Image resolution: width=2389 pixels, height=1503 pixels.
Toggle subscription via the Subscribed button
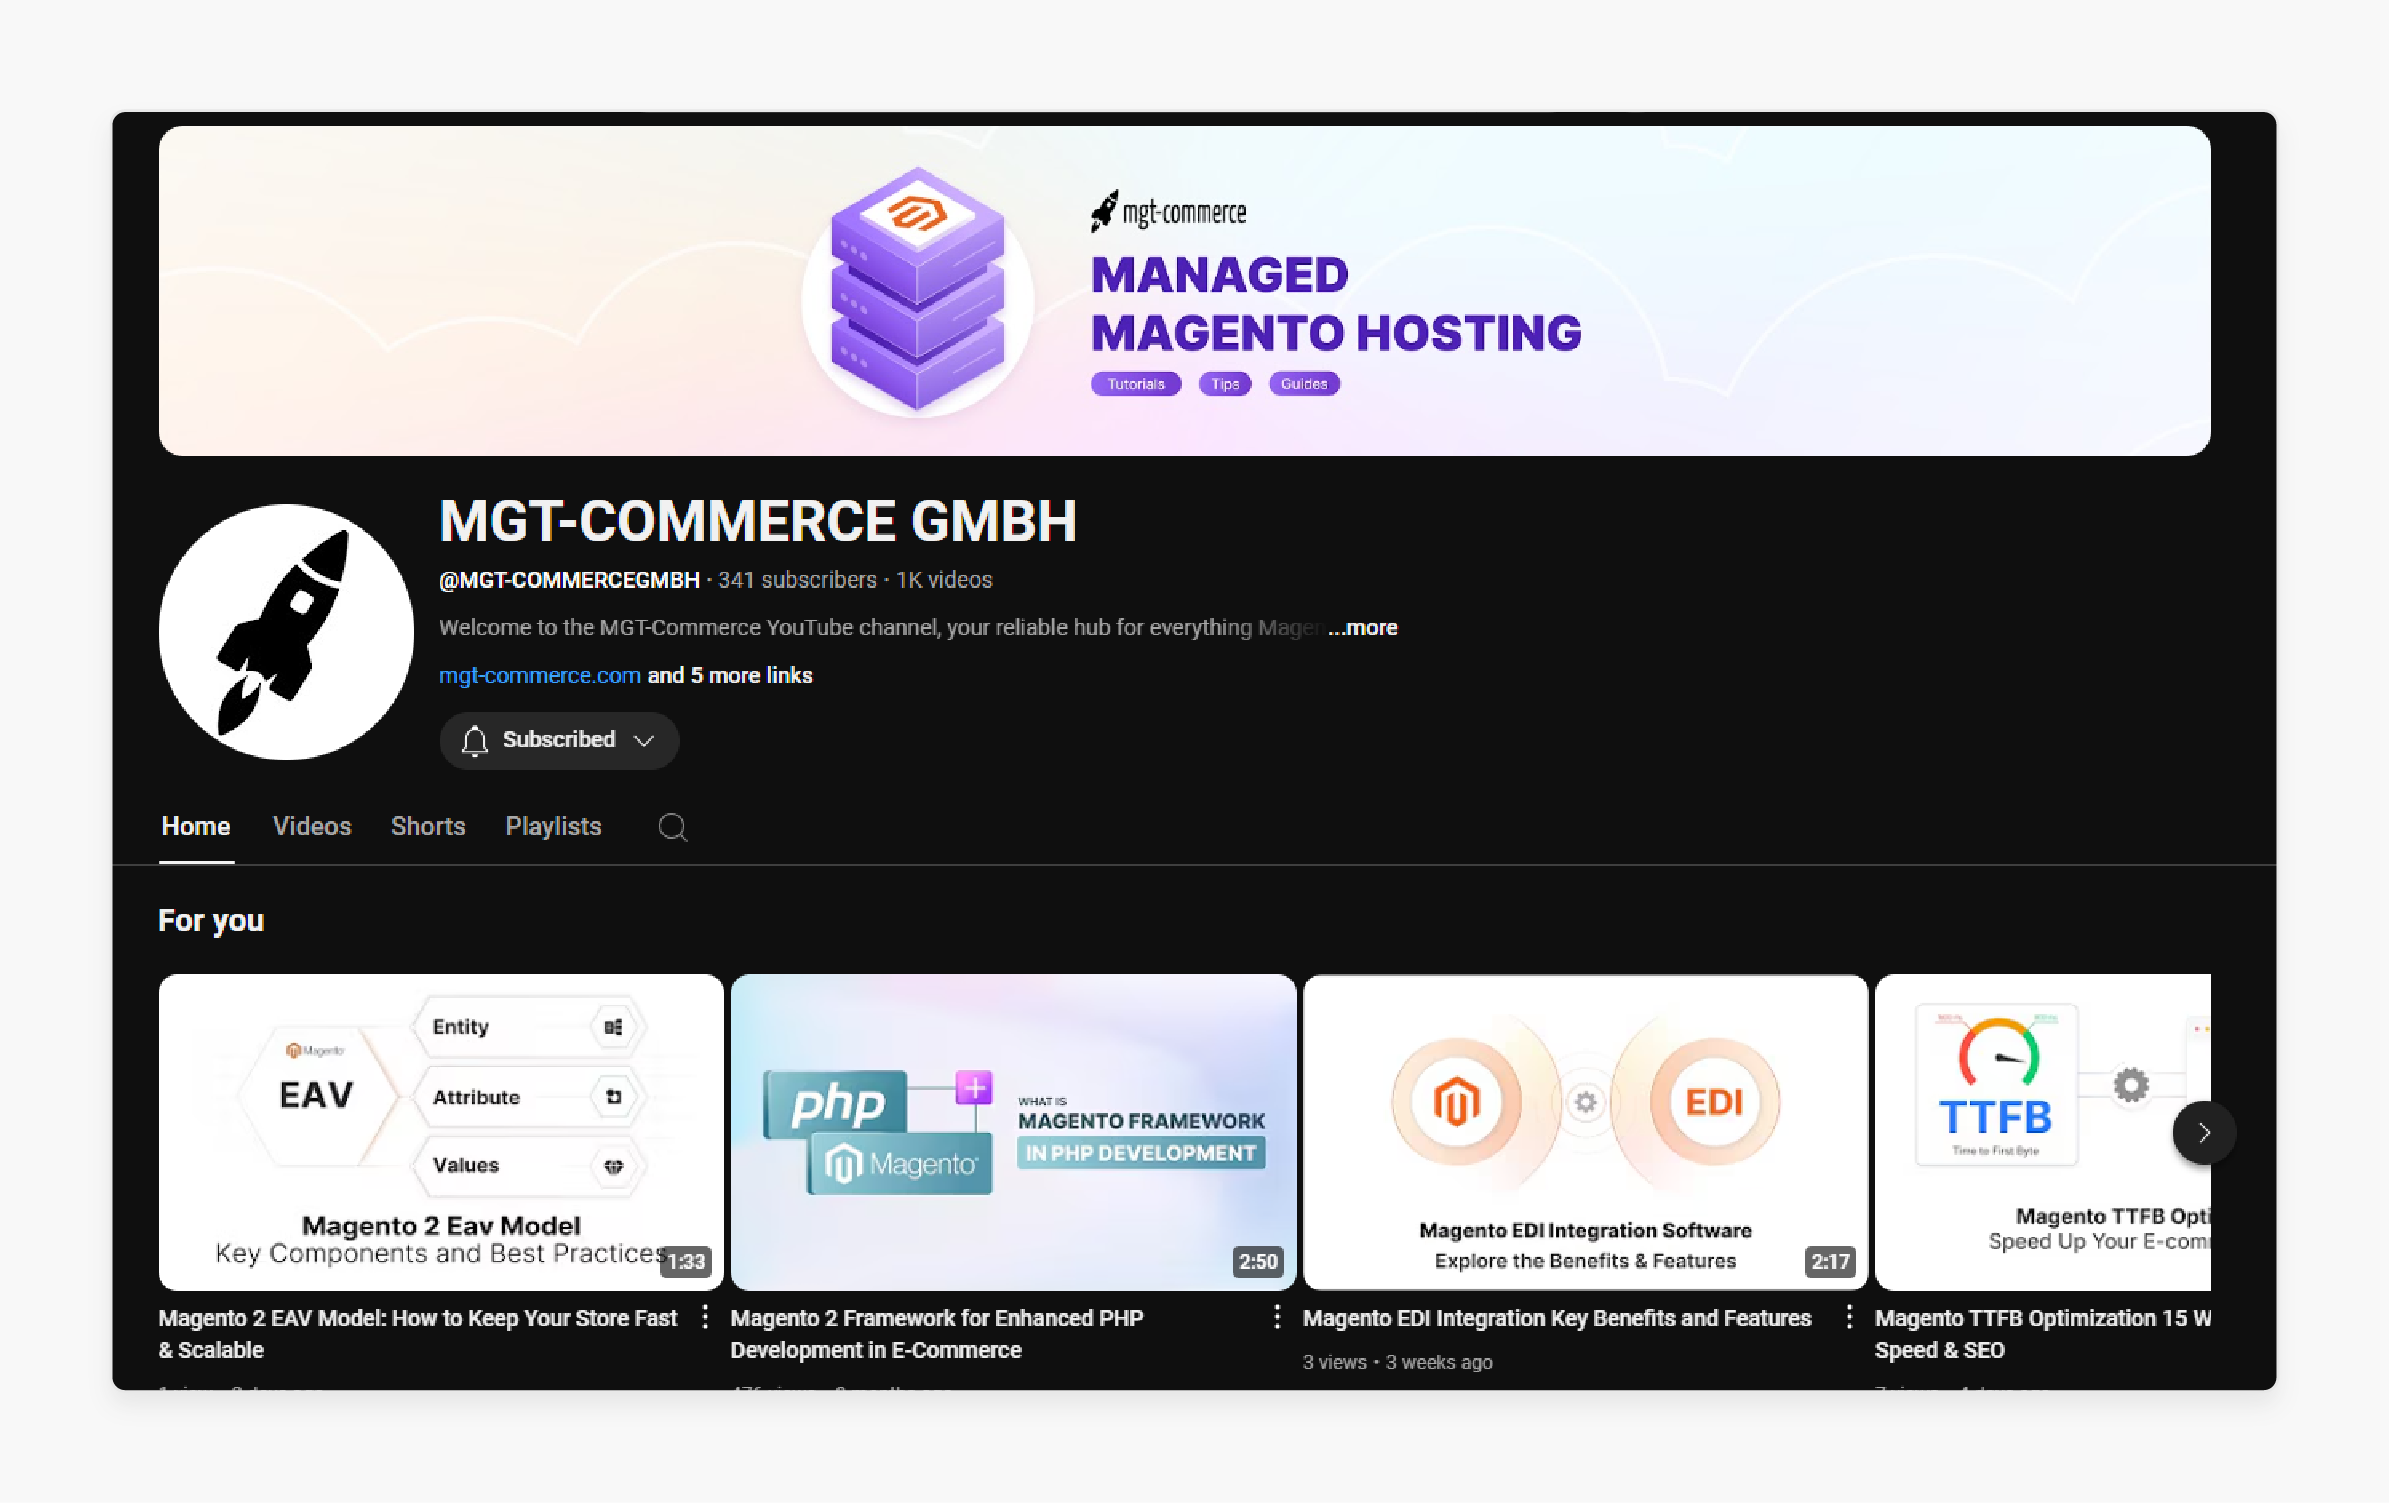coord(559,740)
